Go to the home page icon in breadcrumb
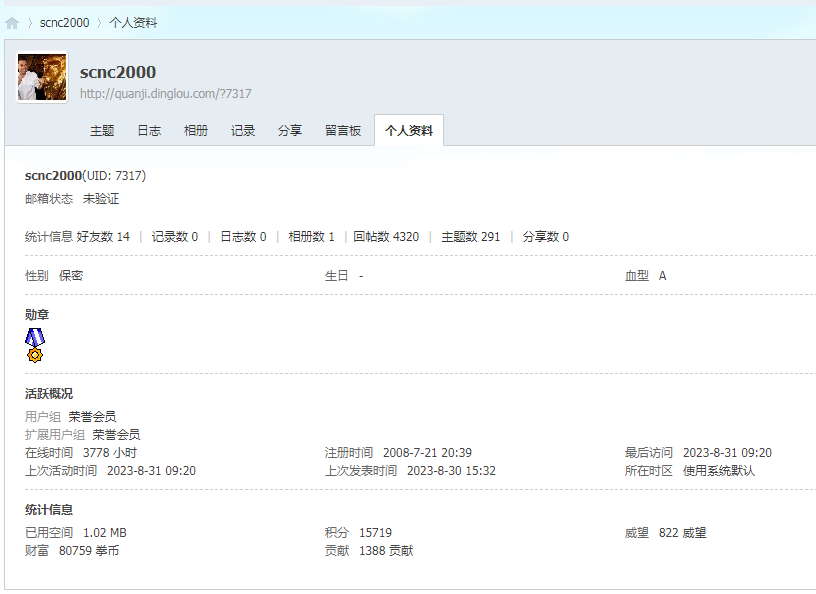The height and width of the screenshot is (594, 816). (12, 23)
